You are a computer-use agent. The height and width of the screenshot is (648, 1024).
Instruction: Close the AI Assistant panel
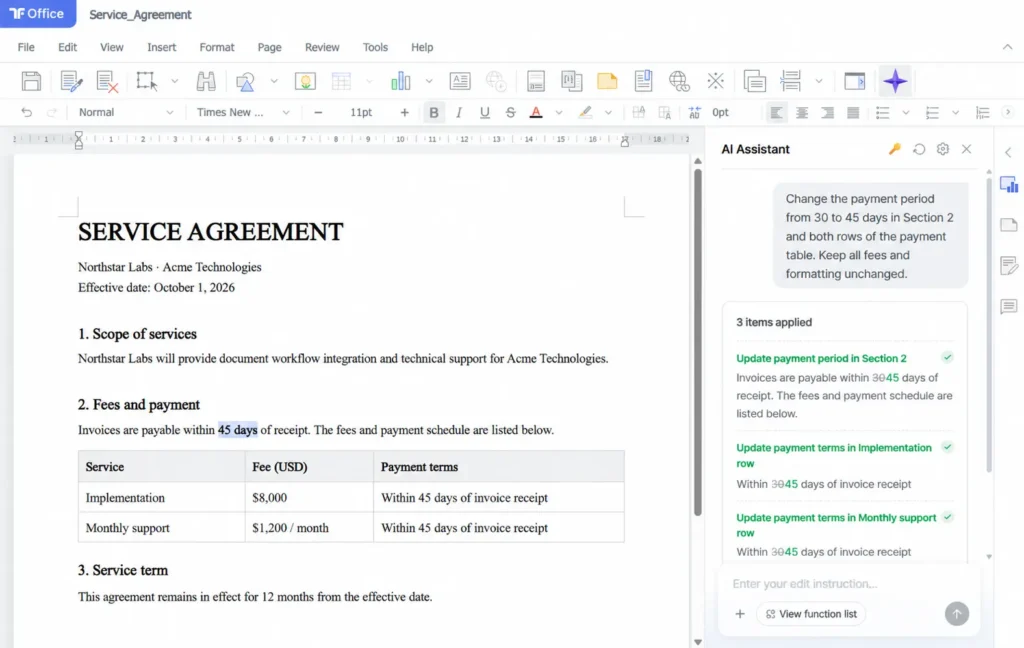coord(967,149)
